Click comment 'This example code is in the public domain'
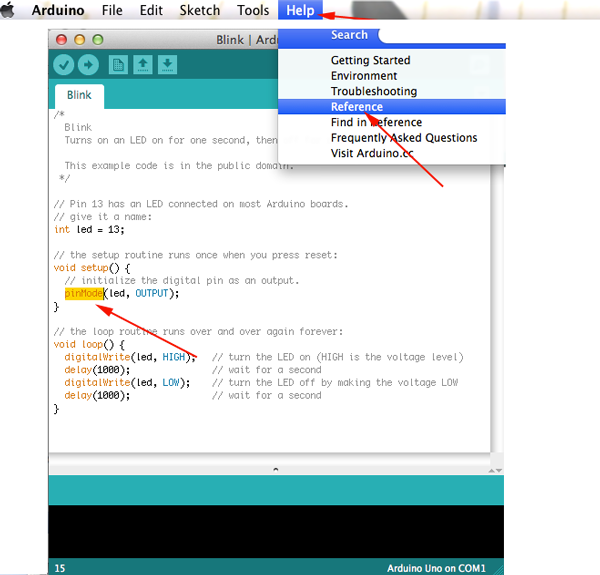 [x=179, y=166]
